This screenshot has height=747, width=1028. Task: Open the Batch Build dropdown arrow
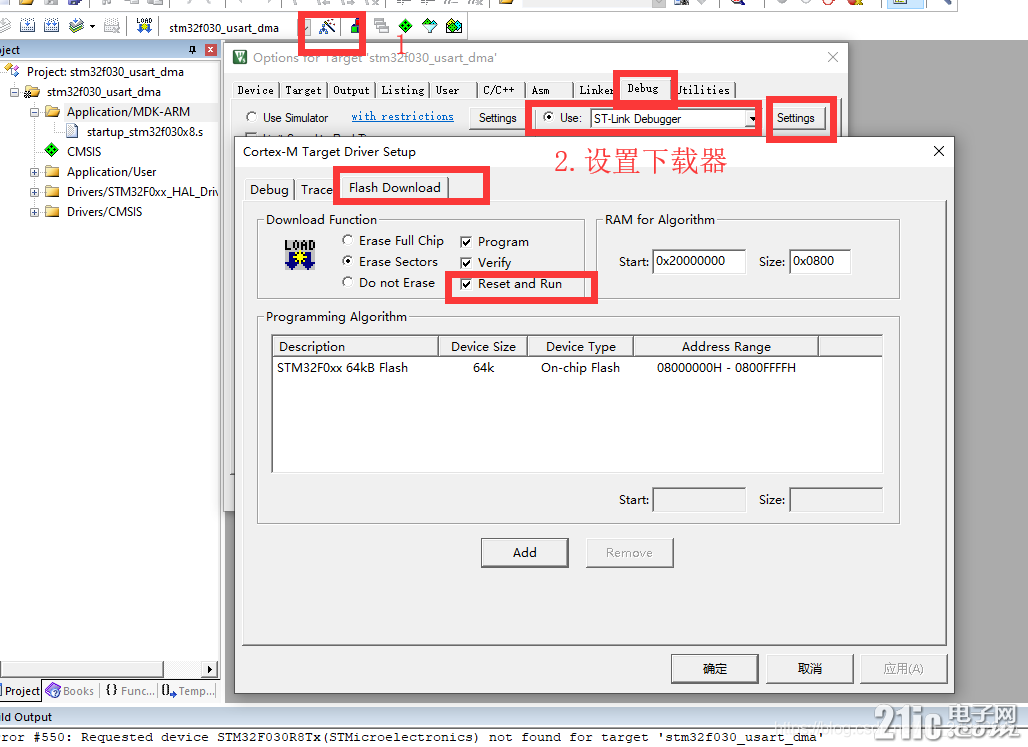[x=92, y=26]
